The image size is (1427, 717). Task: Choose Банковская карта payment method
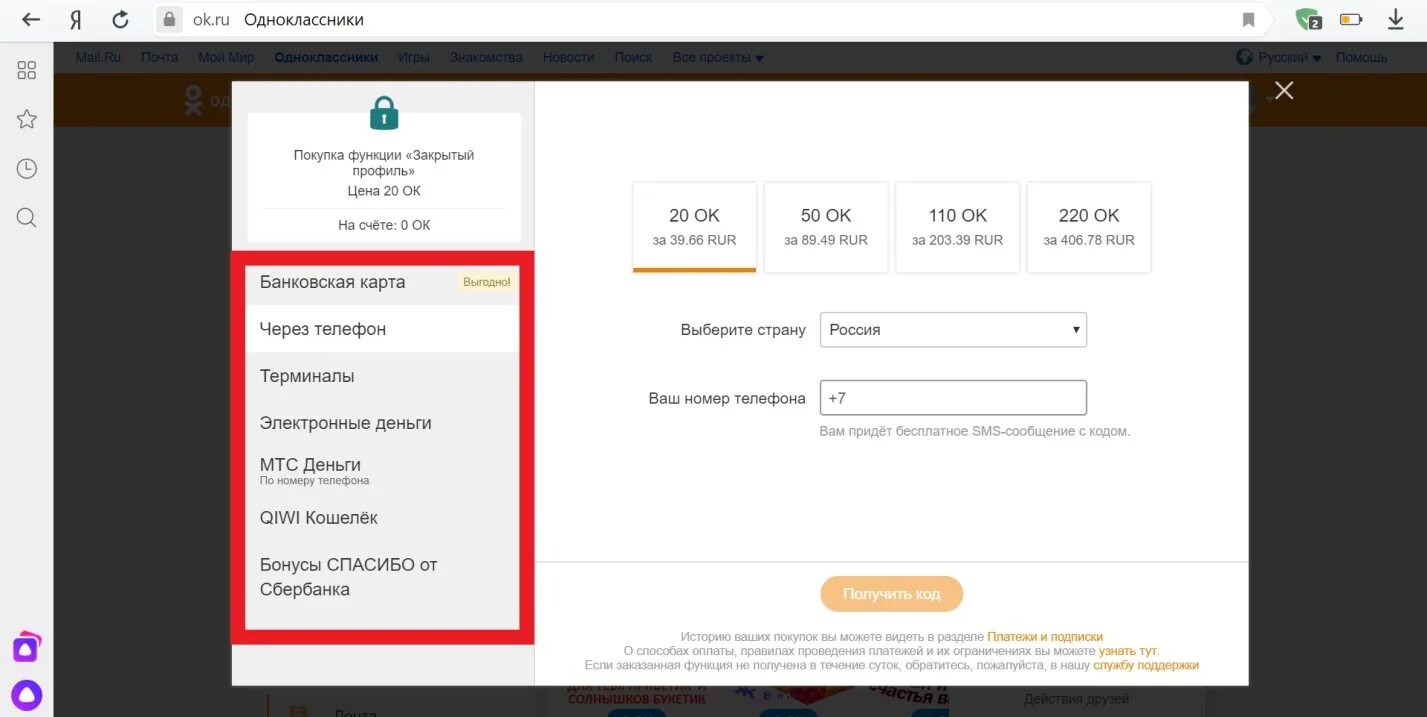click(382, 282)
